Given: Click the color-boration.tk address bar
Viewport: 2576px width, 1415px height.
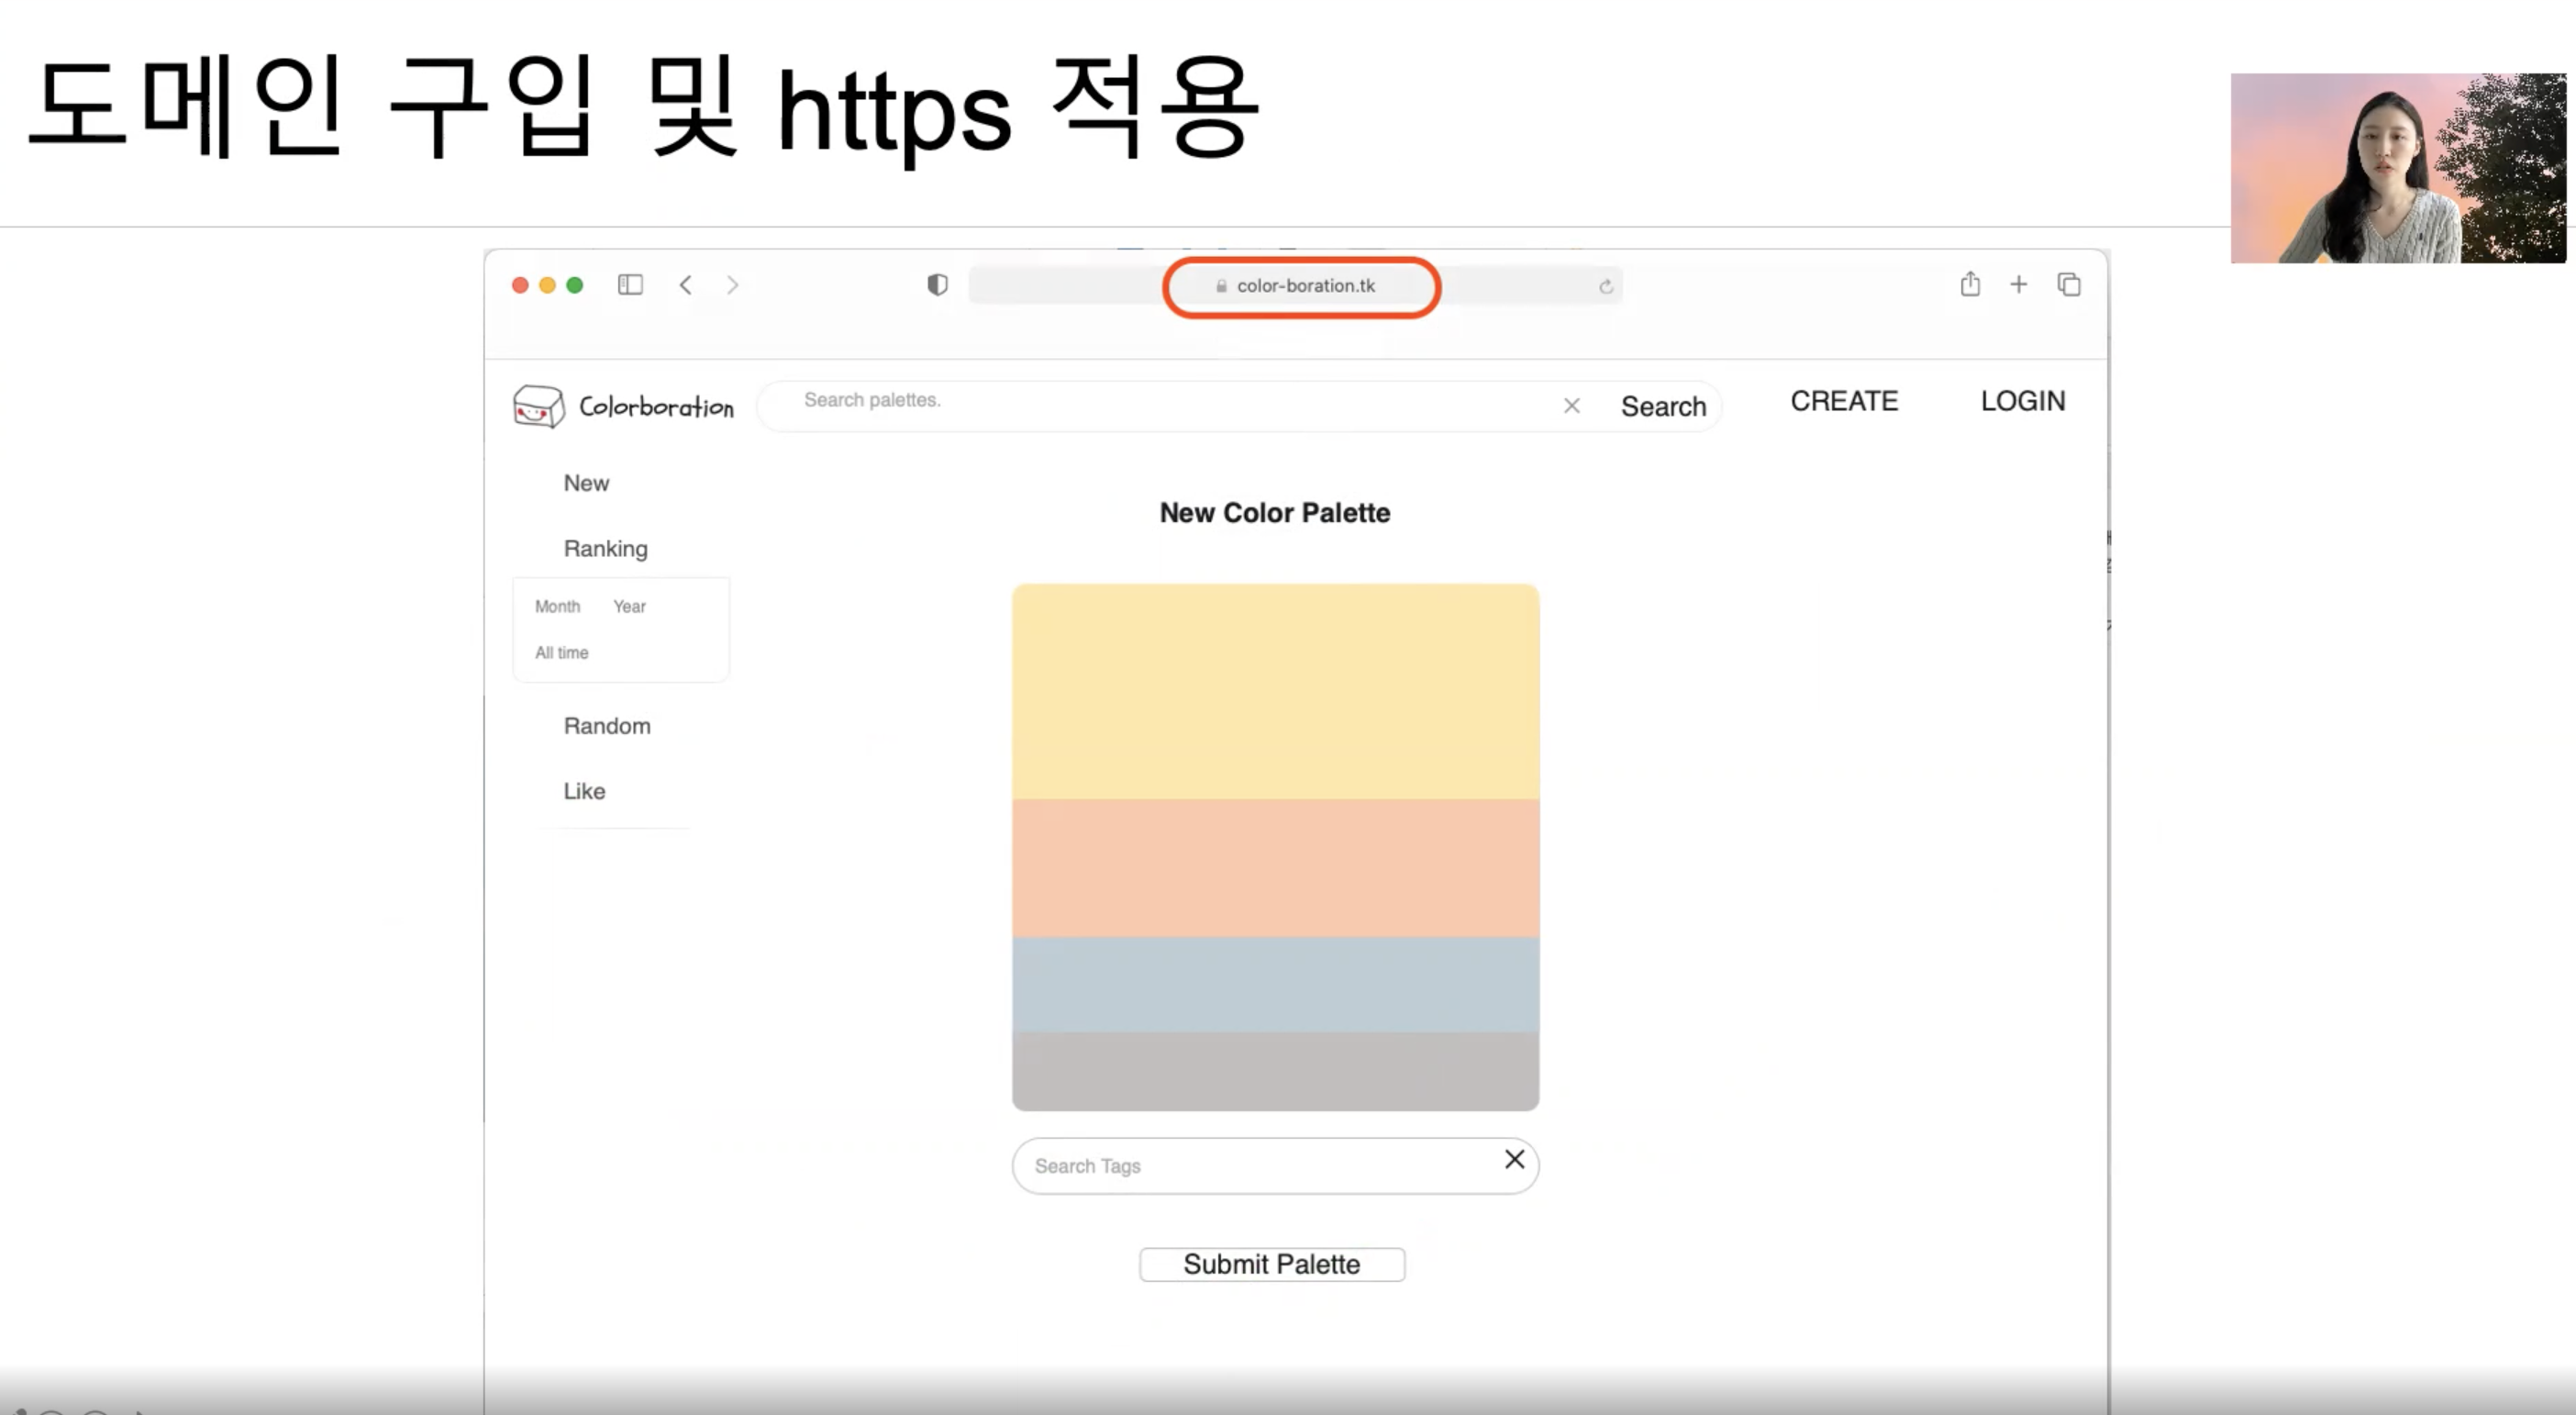Looking at the screenshot, I should coord(1296,286).
